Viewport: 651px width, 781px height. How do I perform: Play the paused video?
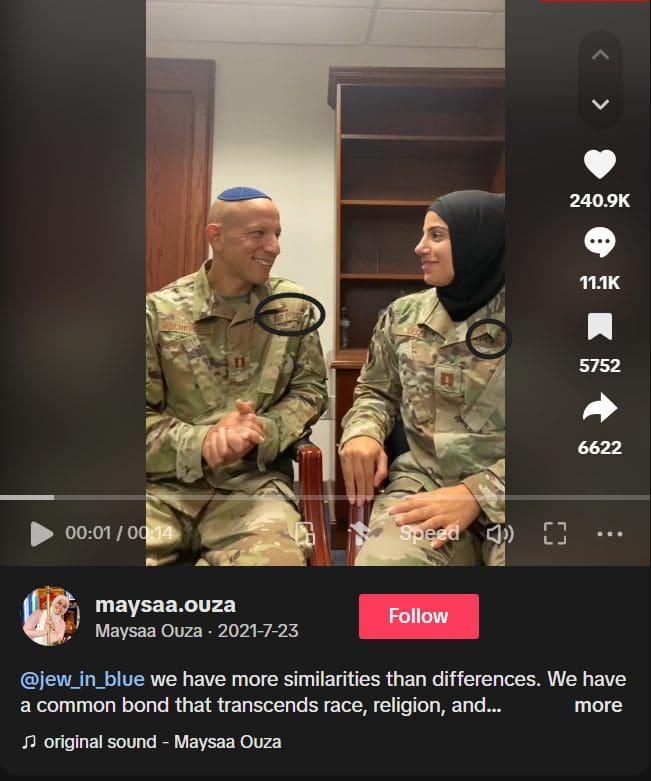41,534
